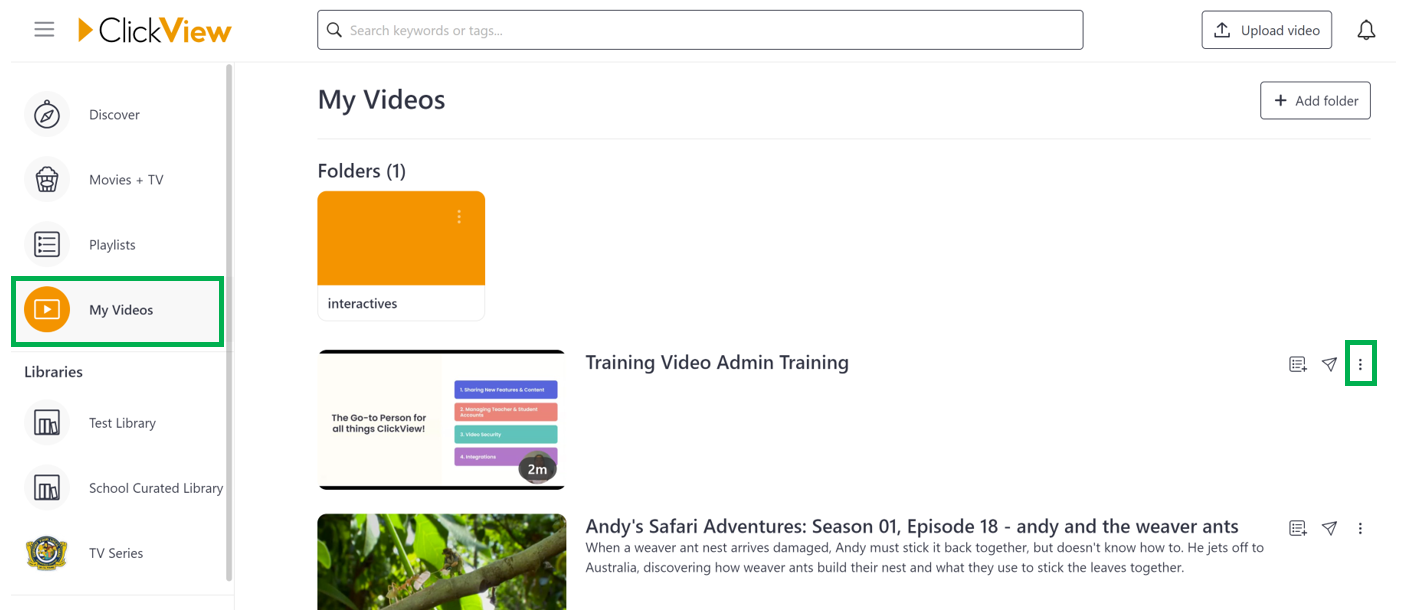
Task: Click the My Videos page heading
Action: 381,100
